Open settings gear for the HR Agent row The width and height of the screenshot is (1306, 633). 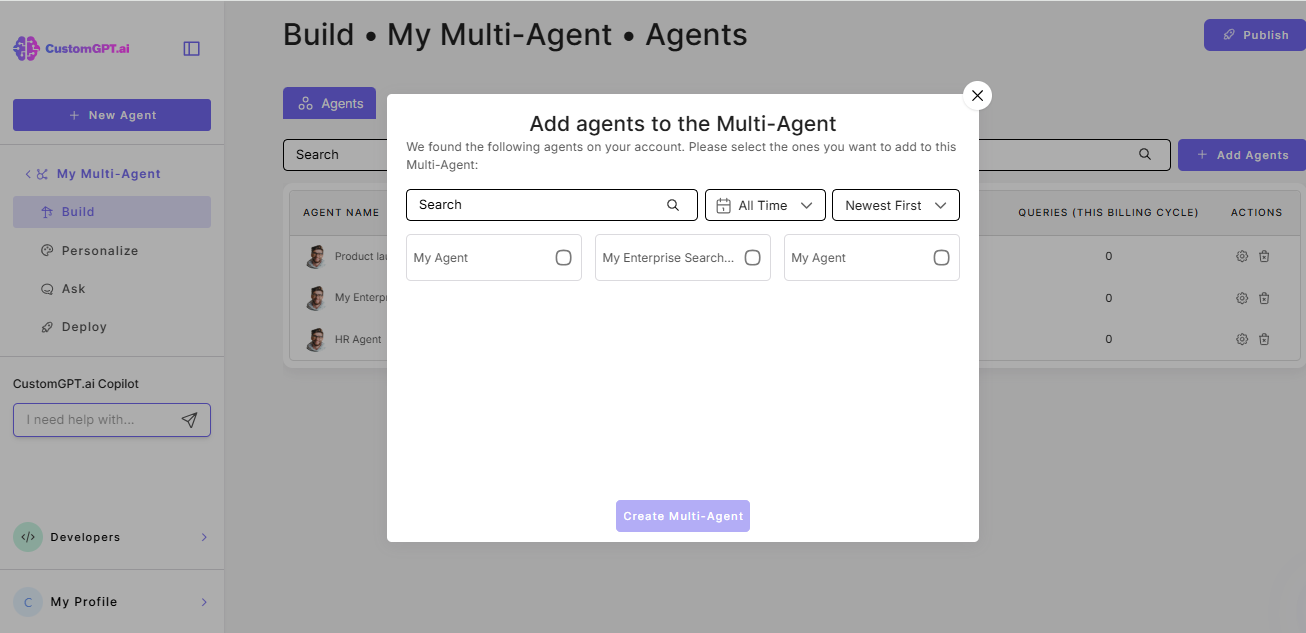pos(1242,339)
